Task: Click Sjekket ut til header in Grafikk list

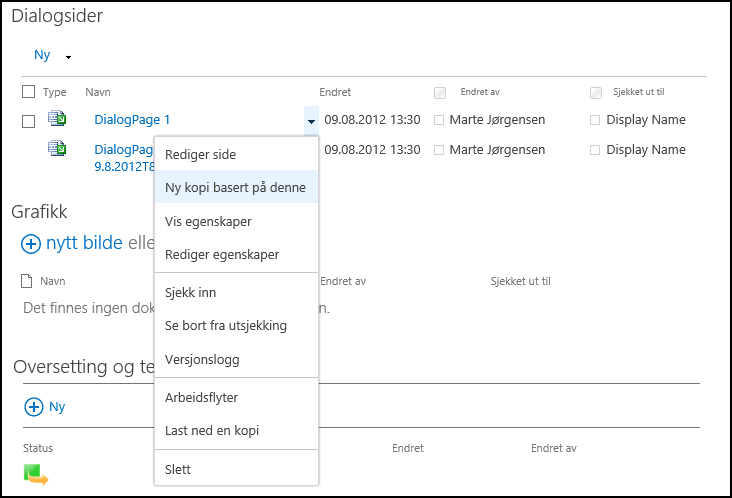Action: click(x=521, y=281)
